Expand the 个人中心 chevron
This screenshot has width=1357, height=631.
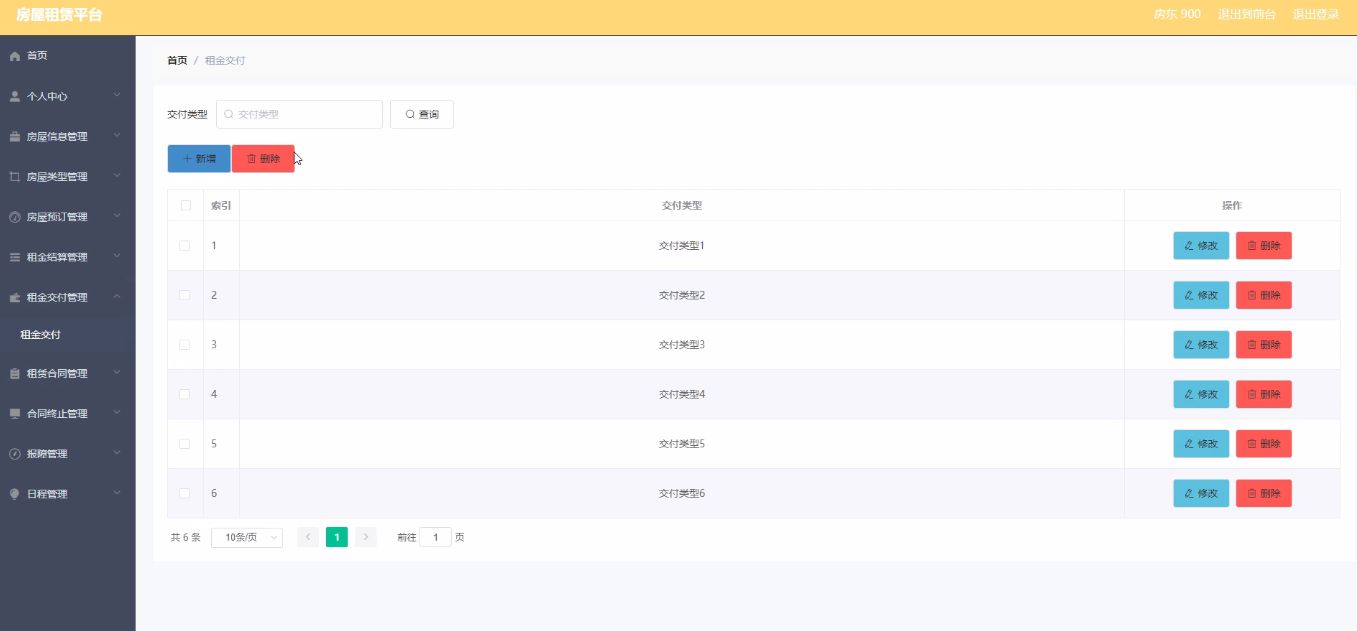click(117, 96)
